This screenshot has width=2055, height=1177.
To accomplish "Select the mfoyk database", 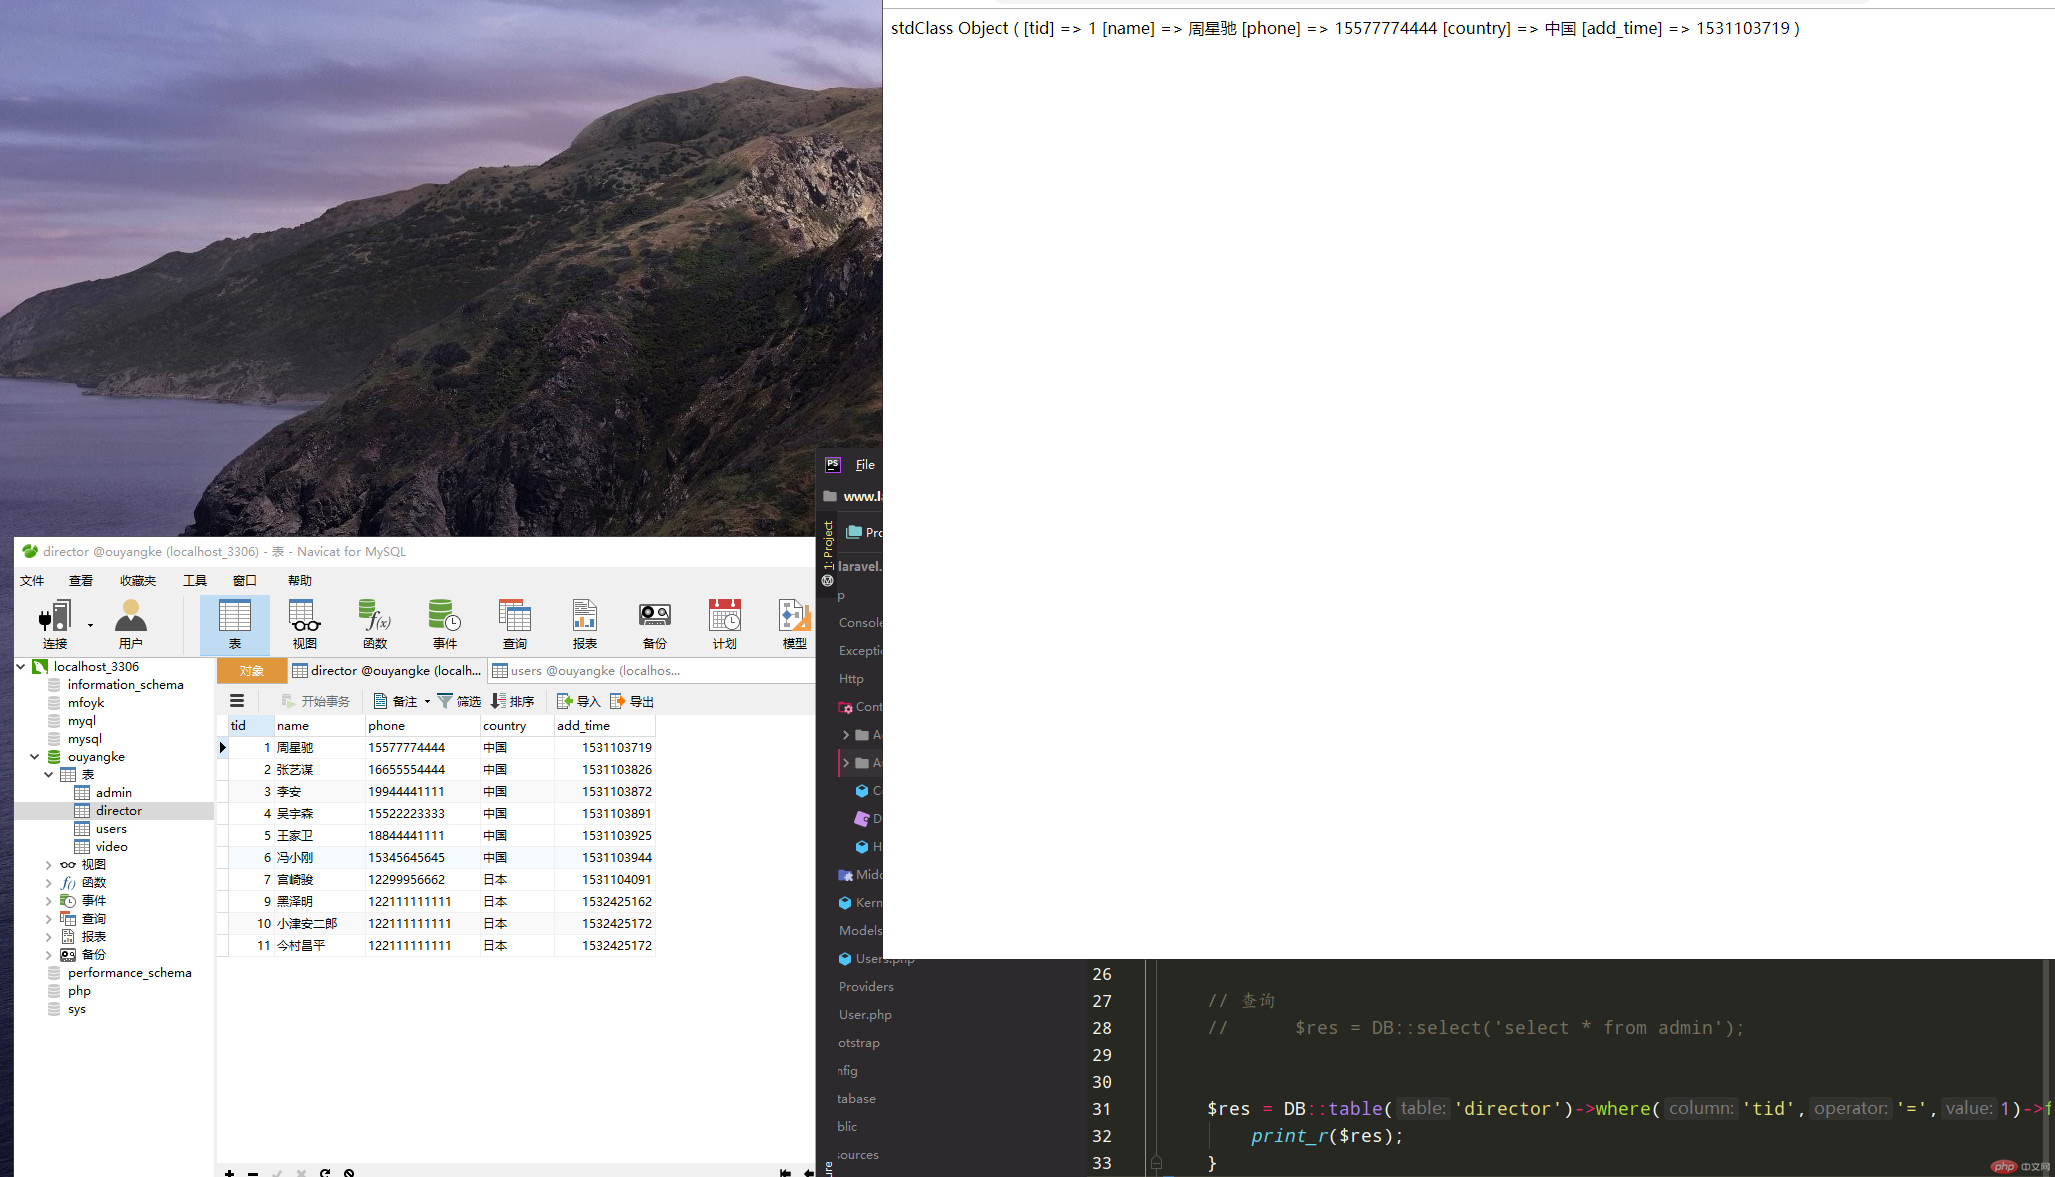I will click(x=86, y=702).
